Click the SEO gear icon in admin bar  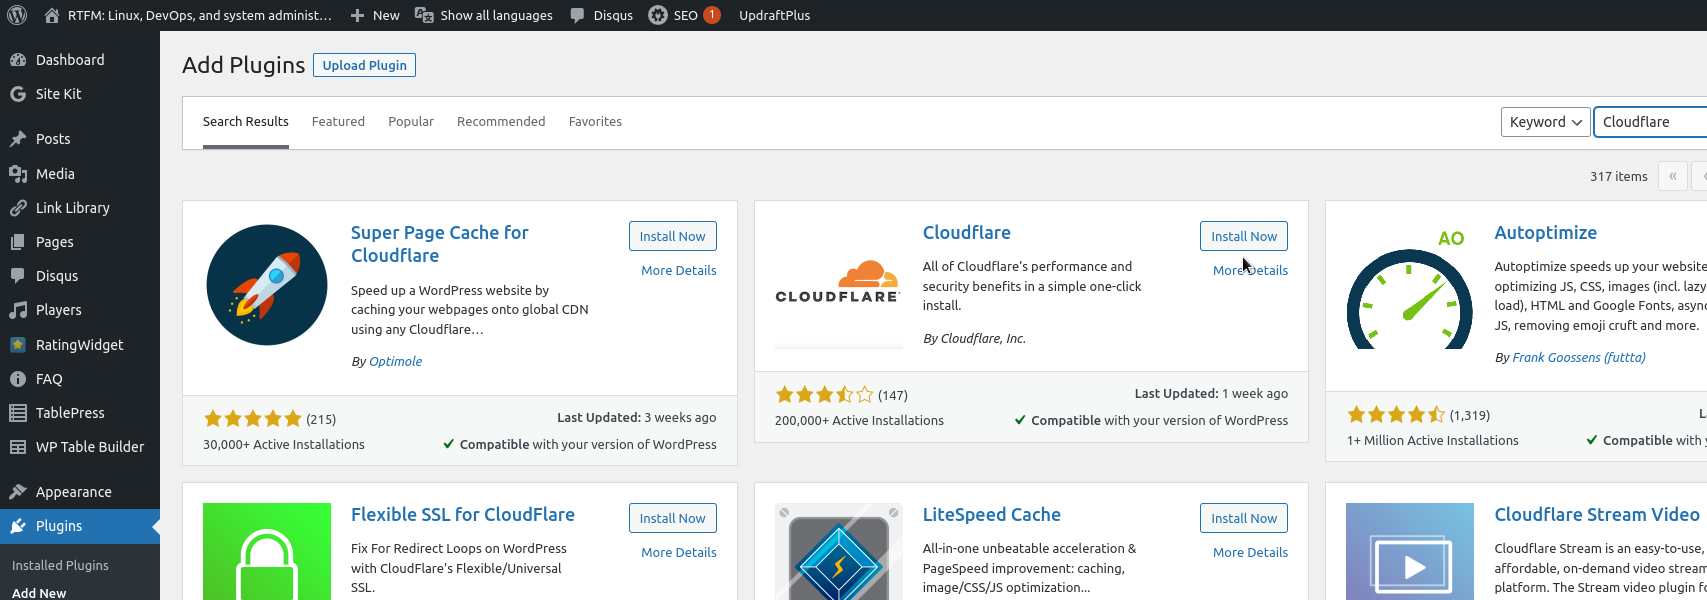click(658, 15)
